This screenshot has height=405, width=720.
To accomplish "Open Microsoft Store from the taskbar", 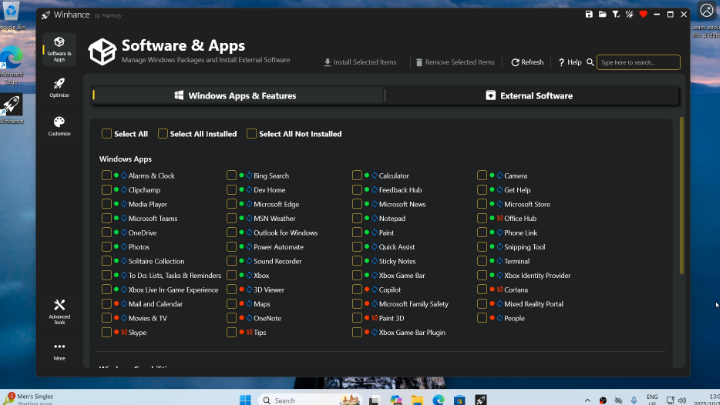I will [460, 400].
